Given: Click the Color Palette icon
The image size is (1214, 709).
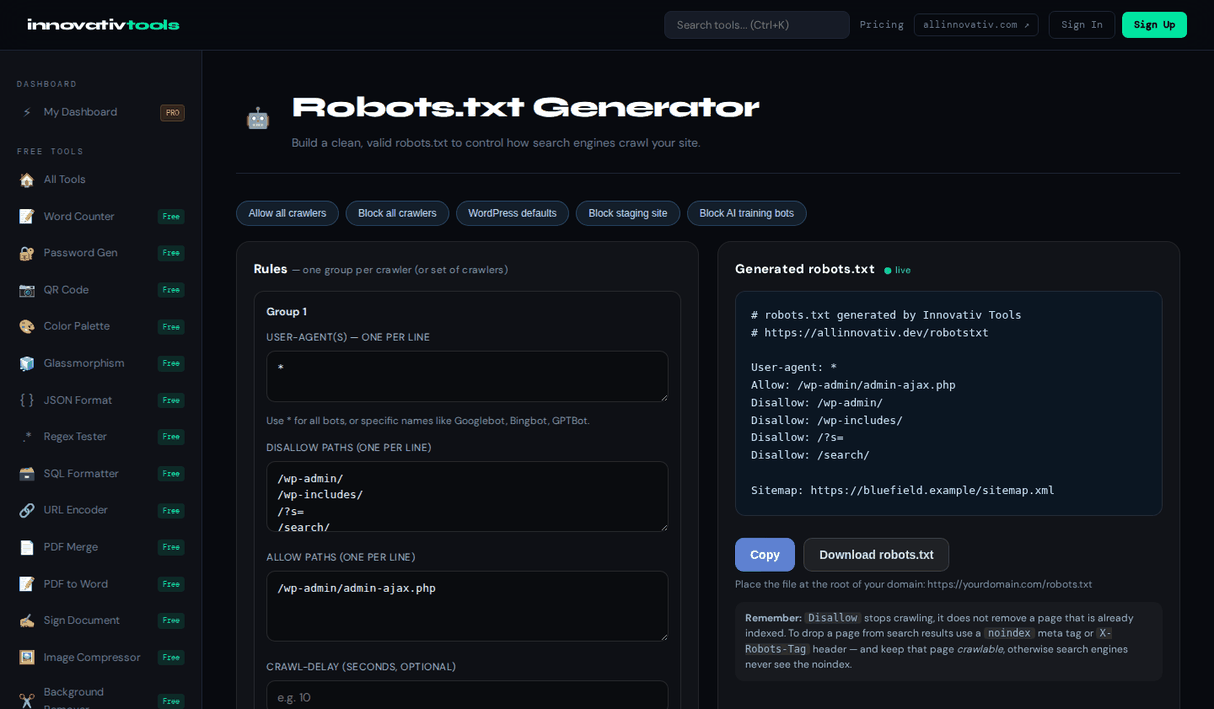Looking at the screenshot, I should [27, 326].
